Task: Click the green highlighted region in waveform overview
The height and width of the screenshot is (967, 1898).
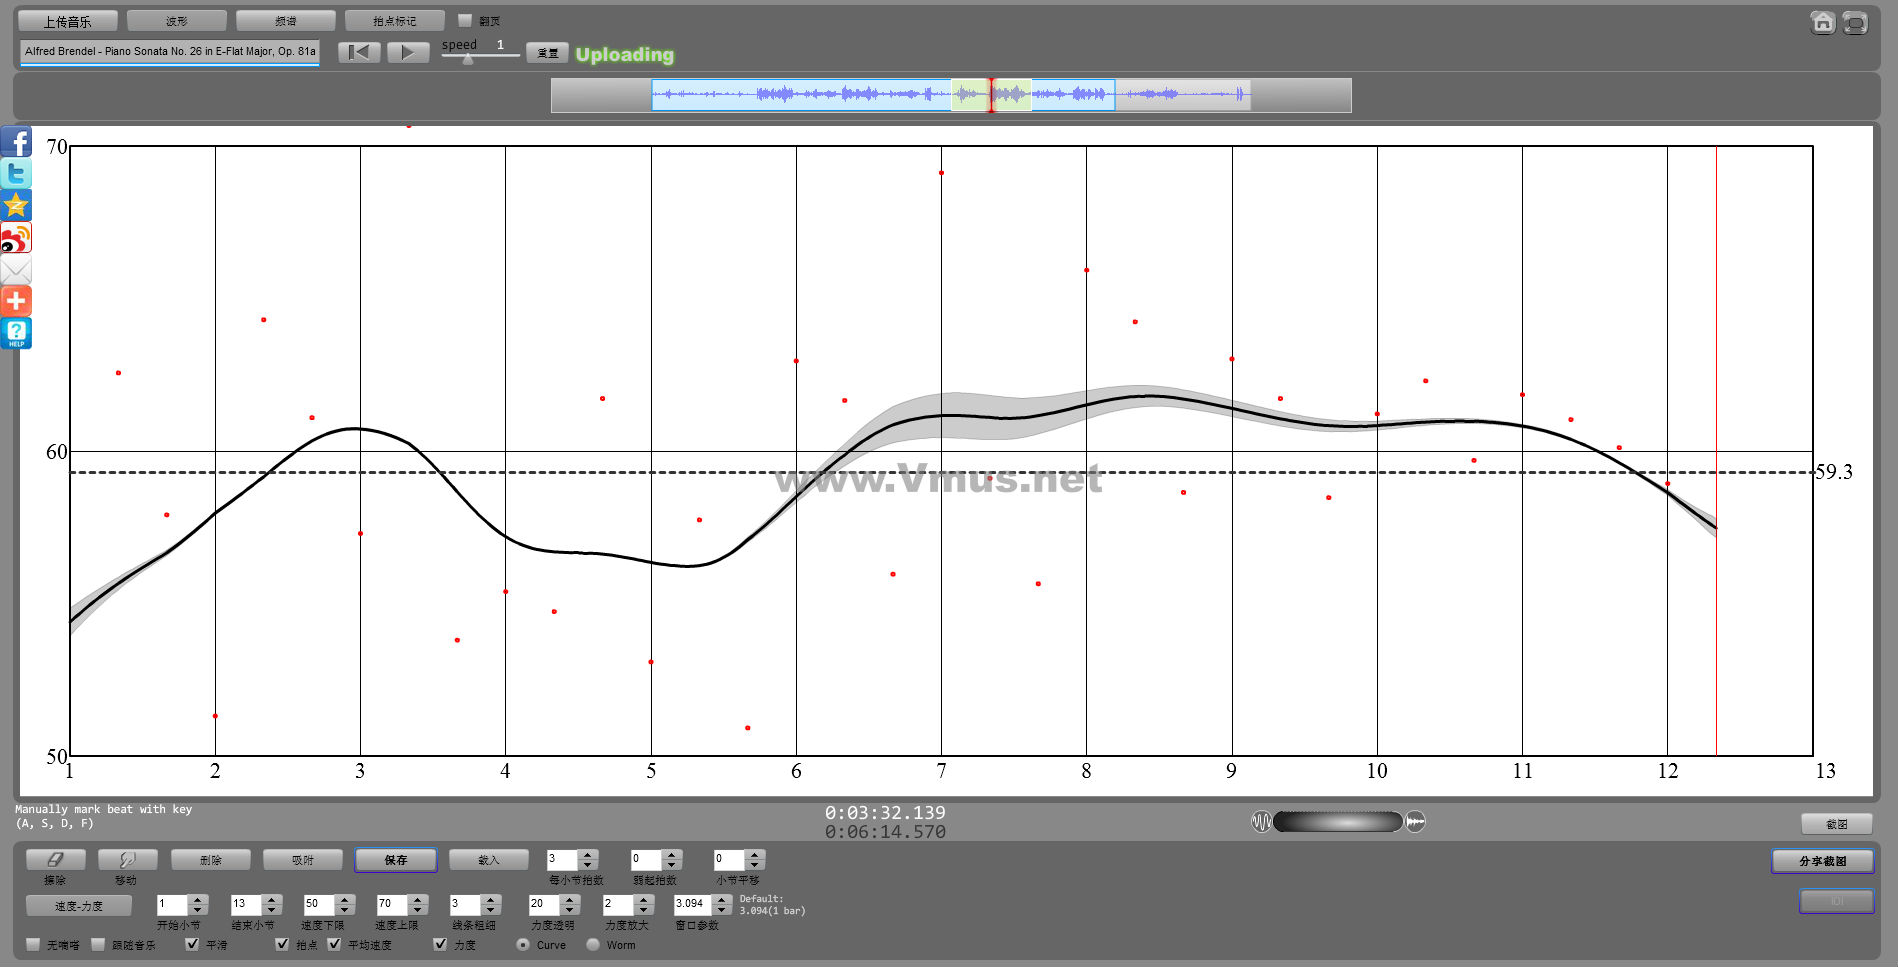Action: (x=991, y=95)
